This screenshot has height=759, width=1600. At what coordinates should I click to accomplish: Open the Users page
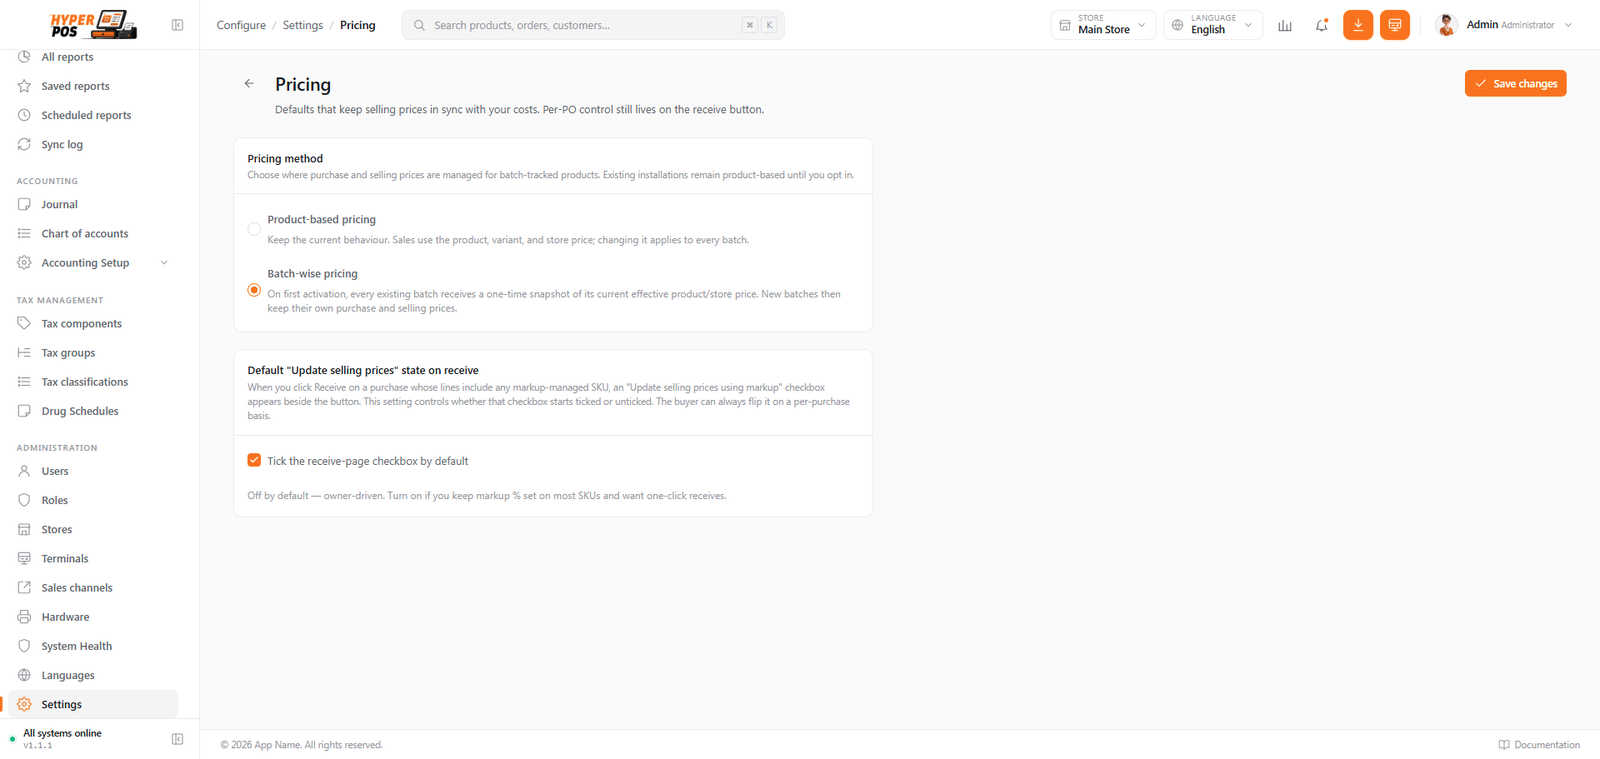tap(93, 471)
